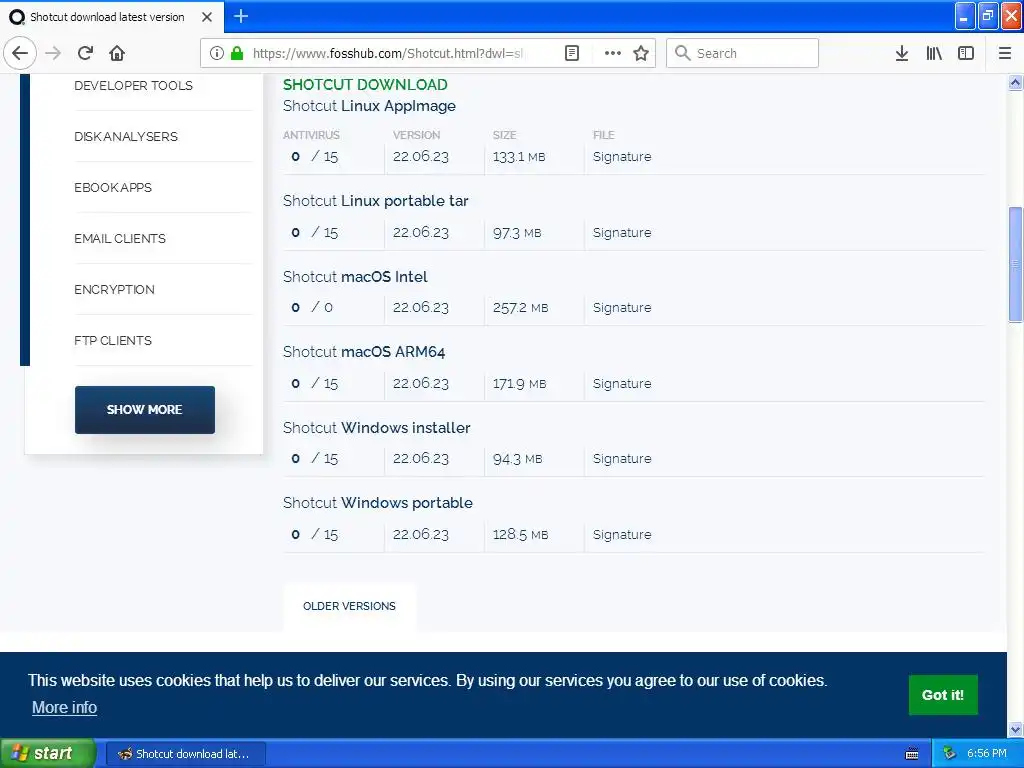Open Signature for macOS ARM64

622,383
